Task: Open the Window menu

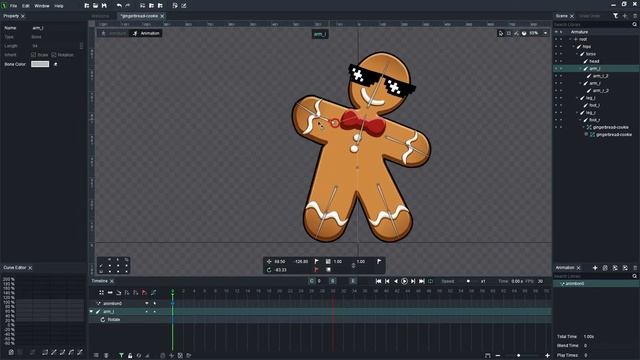Action: (42, 6)
